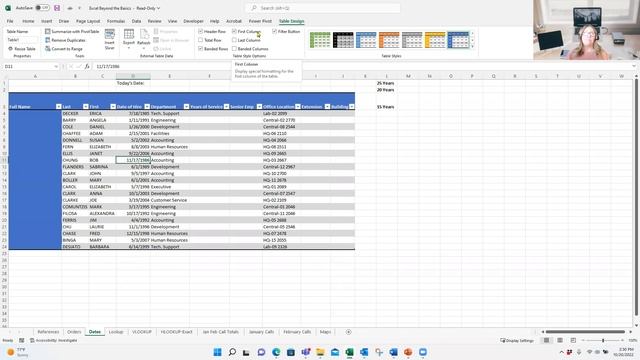
Task: Check the Last Column checkbox
Action: [234, 40]
